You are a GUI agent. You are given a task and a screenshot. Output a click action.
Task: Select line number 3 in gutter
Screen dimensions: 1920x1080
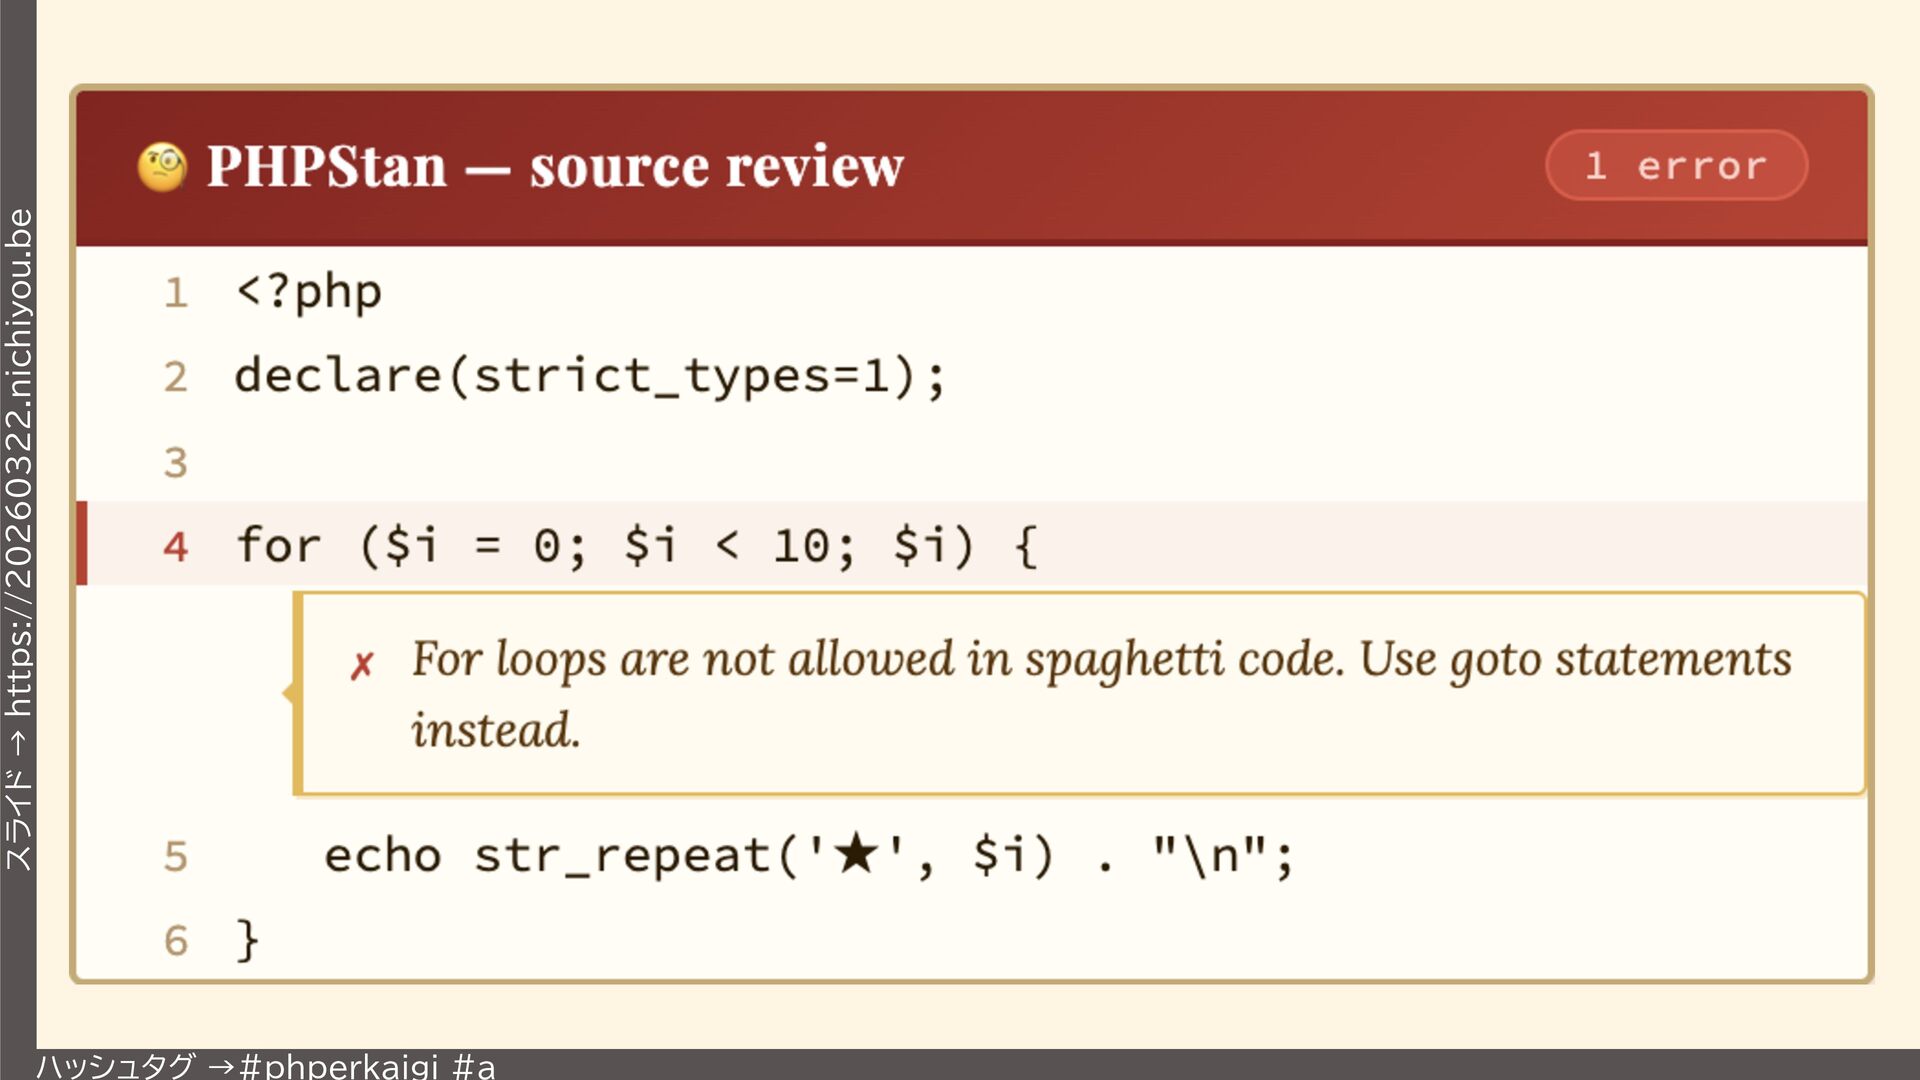point(176,463)
